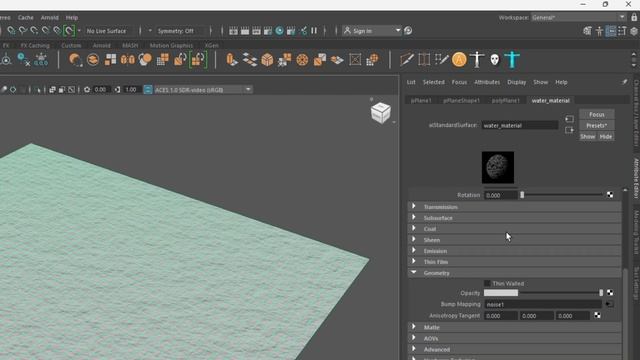The height and width of the screenshot is (360, 640).
Task: Open the FX Caching shelf tab
Action: point(35,45)
